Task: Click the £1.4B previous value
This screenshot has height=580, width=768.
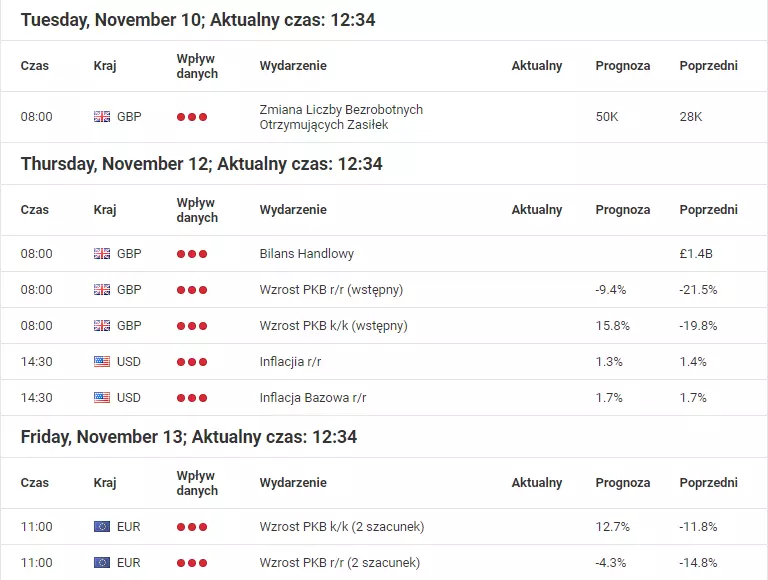Action: (696, 254)
